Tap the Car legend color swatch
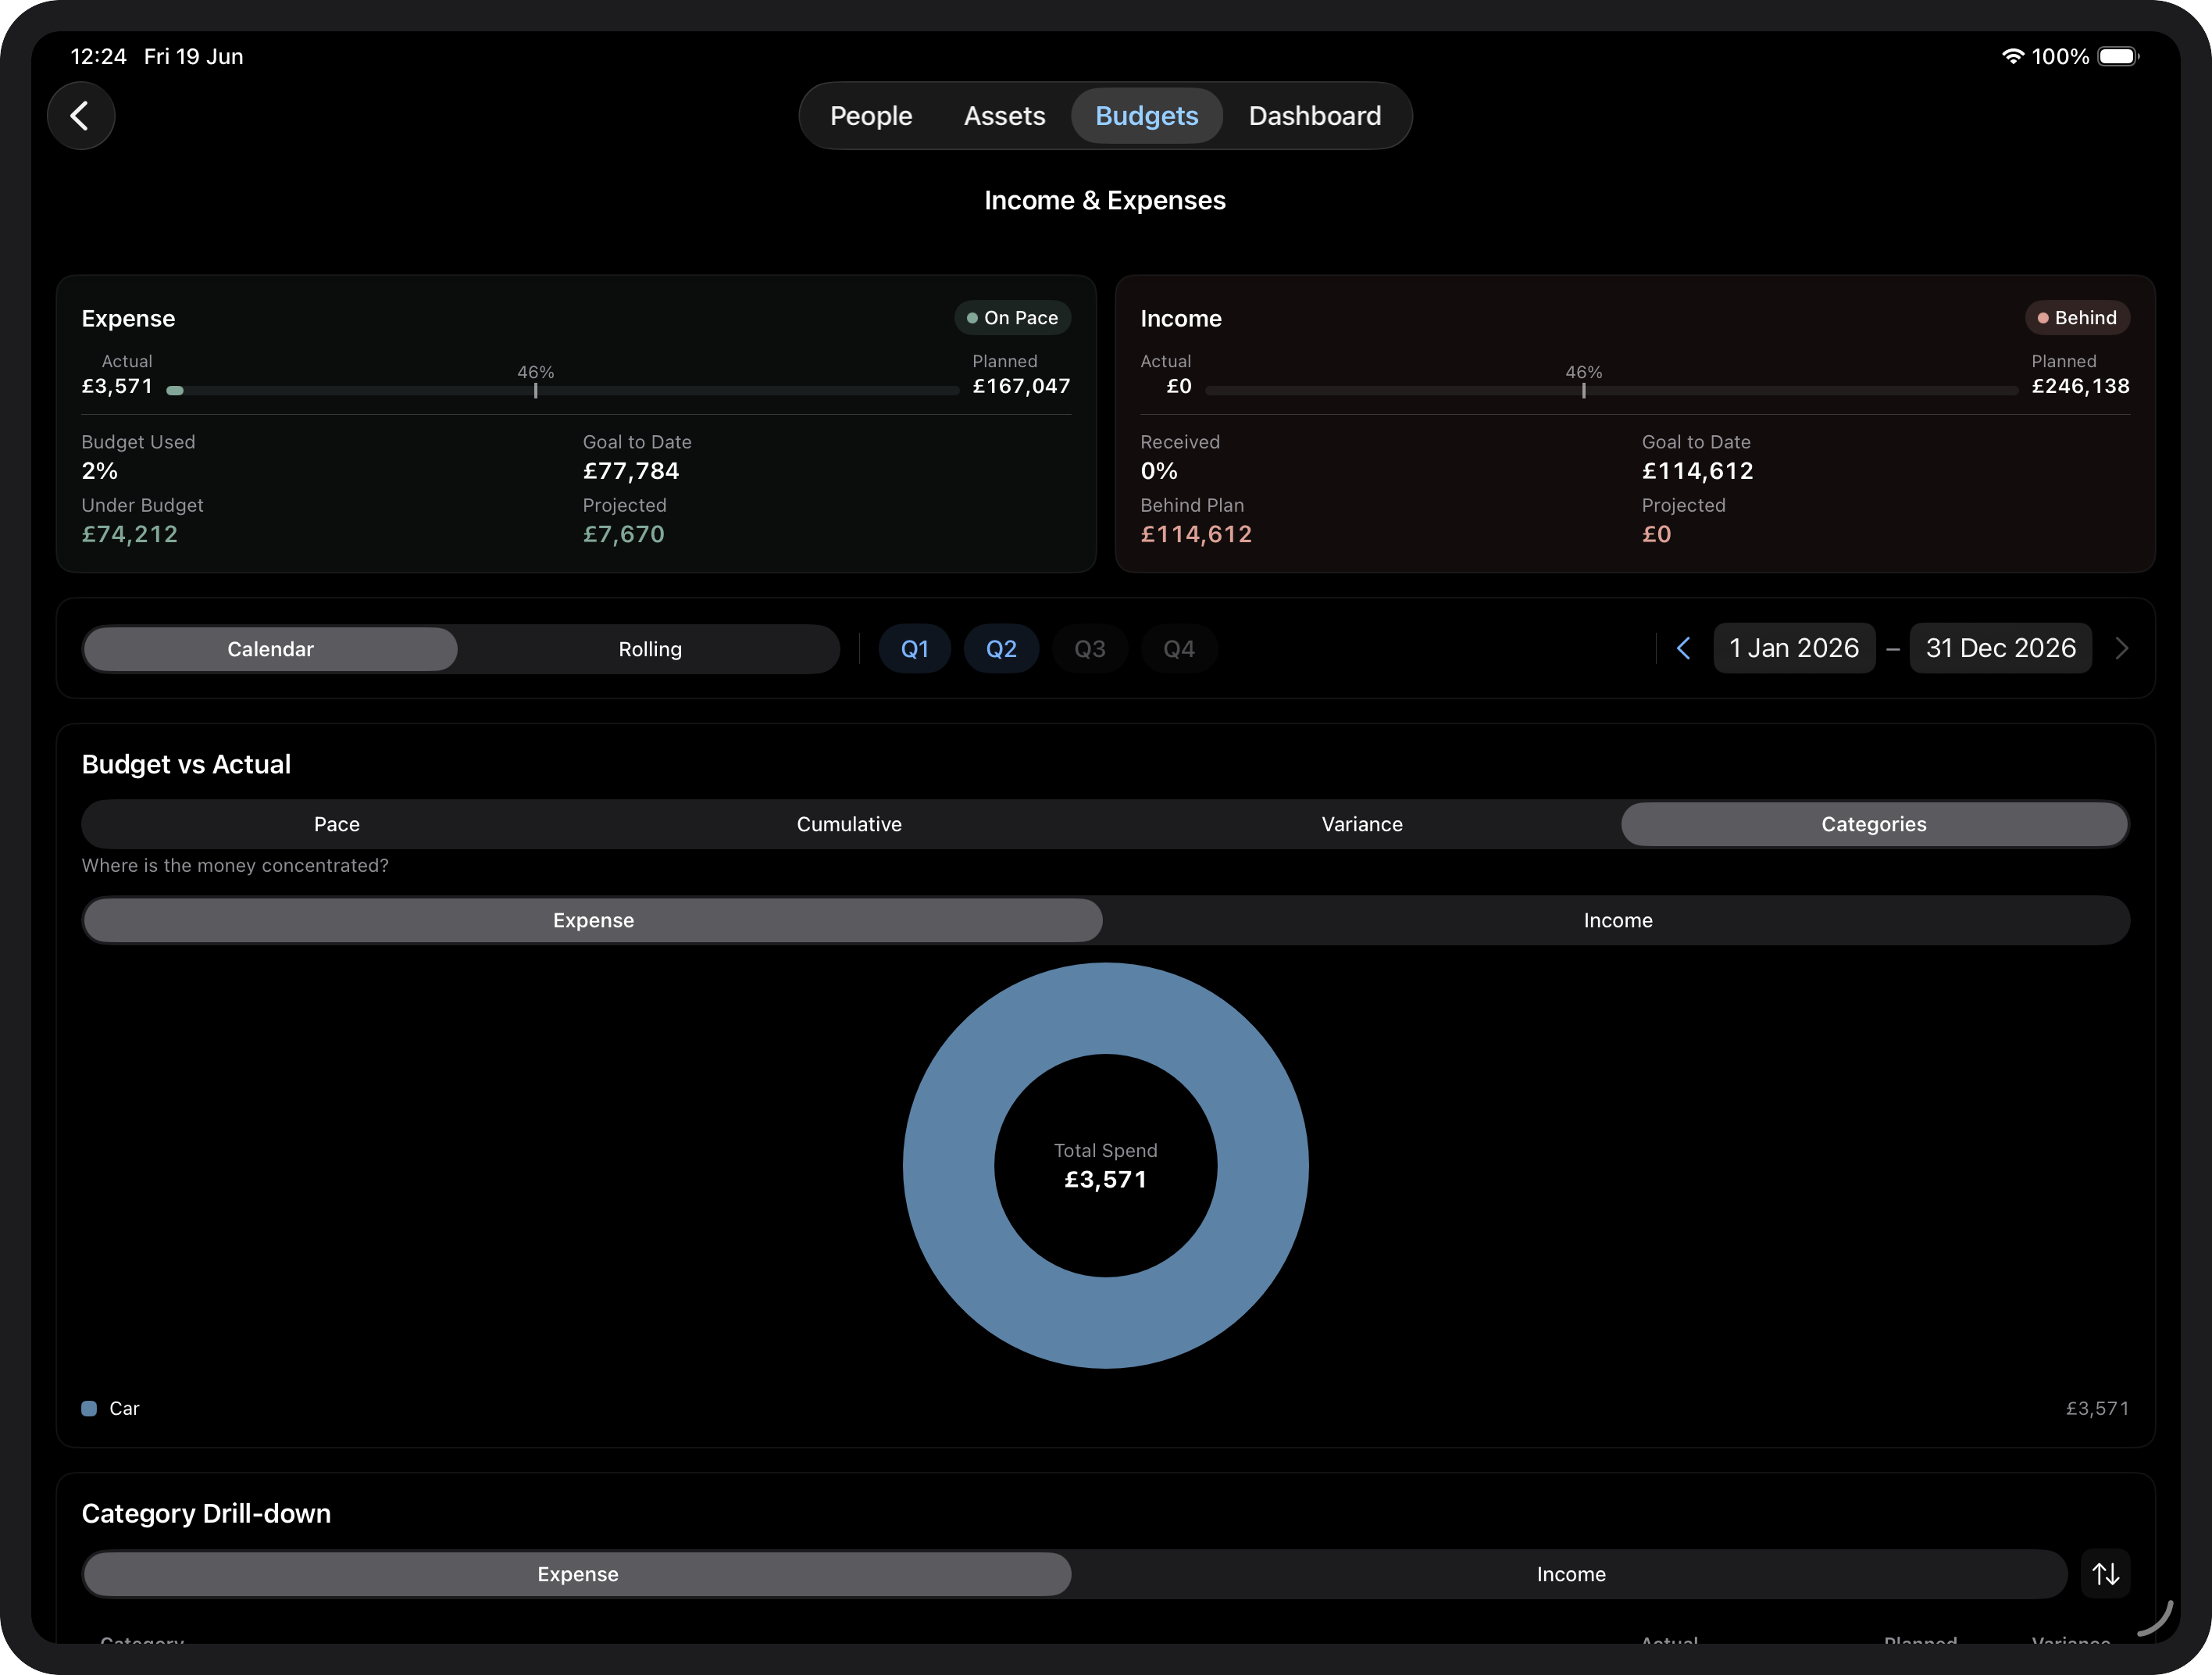Screen dimensions: 2212x1675 89,1408
